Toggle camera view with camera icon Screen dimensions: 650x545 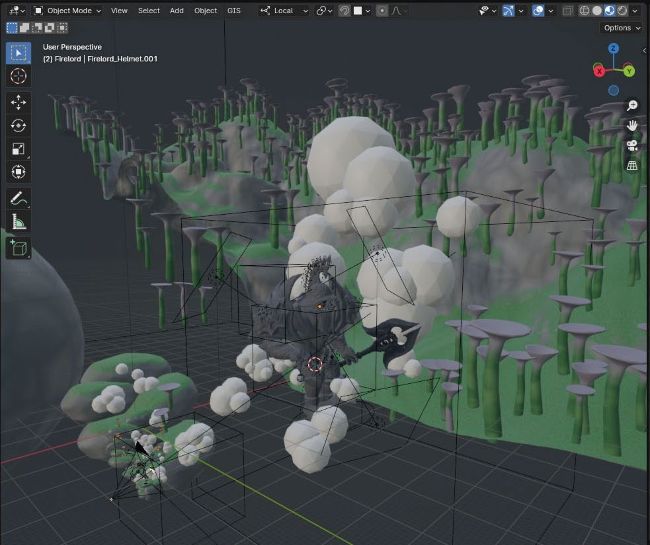pos(632,145)
